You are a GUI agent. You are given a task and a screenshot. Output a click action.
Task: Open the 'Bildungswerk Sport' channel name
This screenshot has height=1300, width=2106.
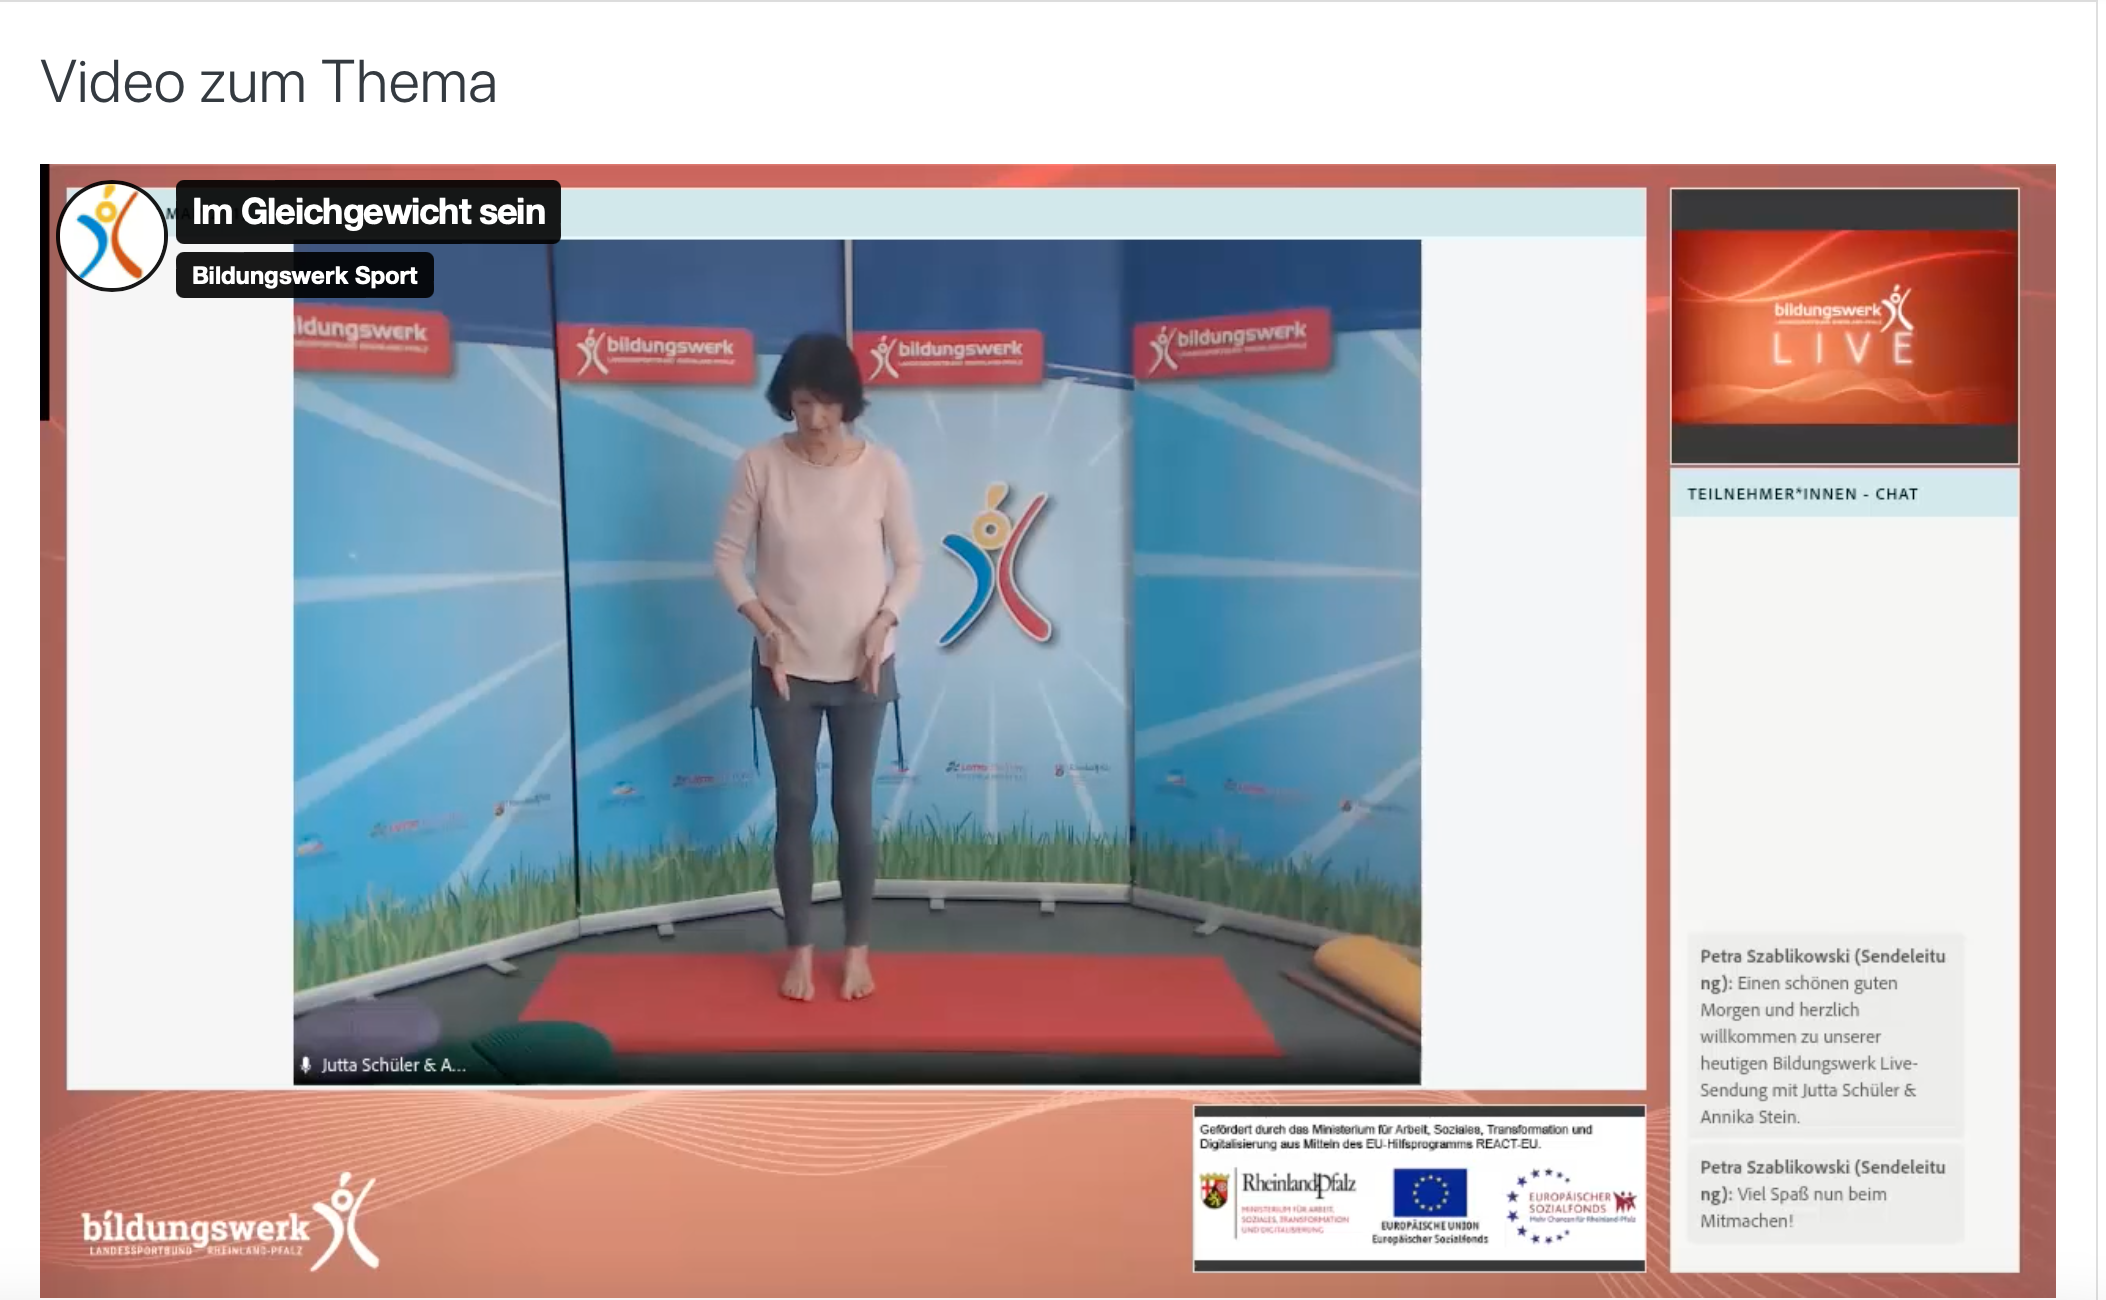click(304, 276)
